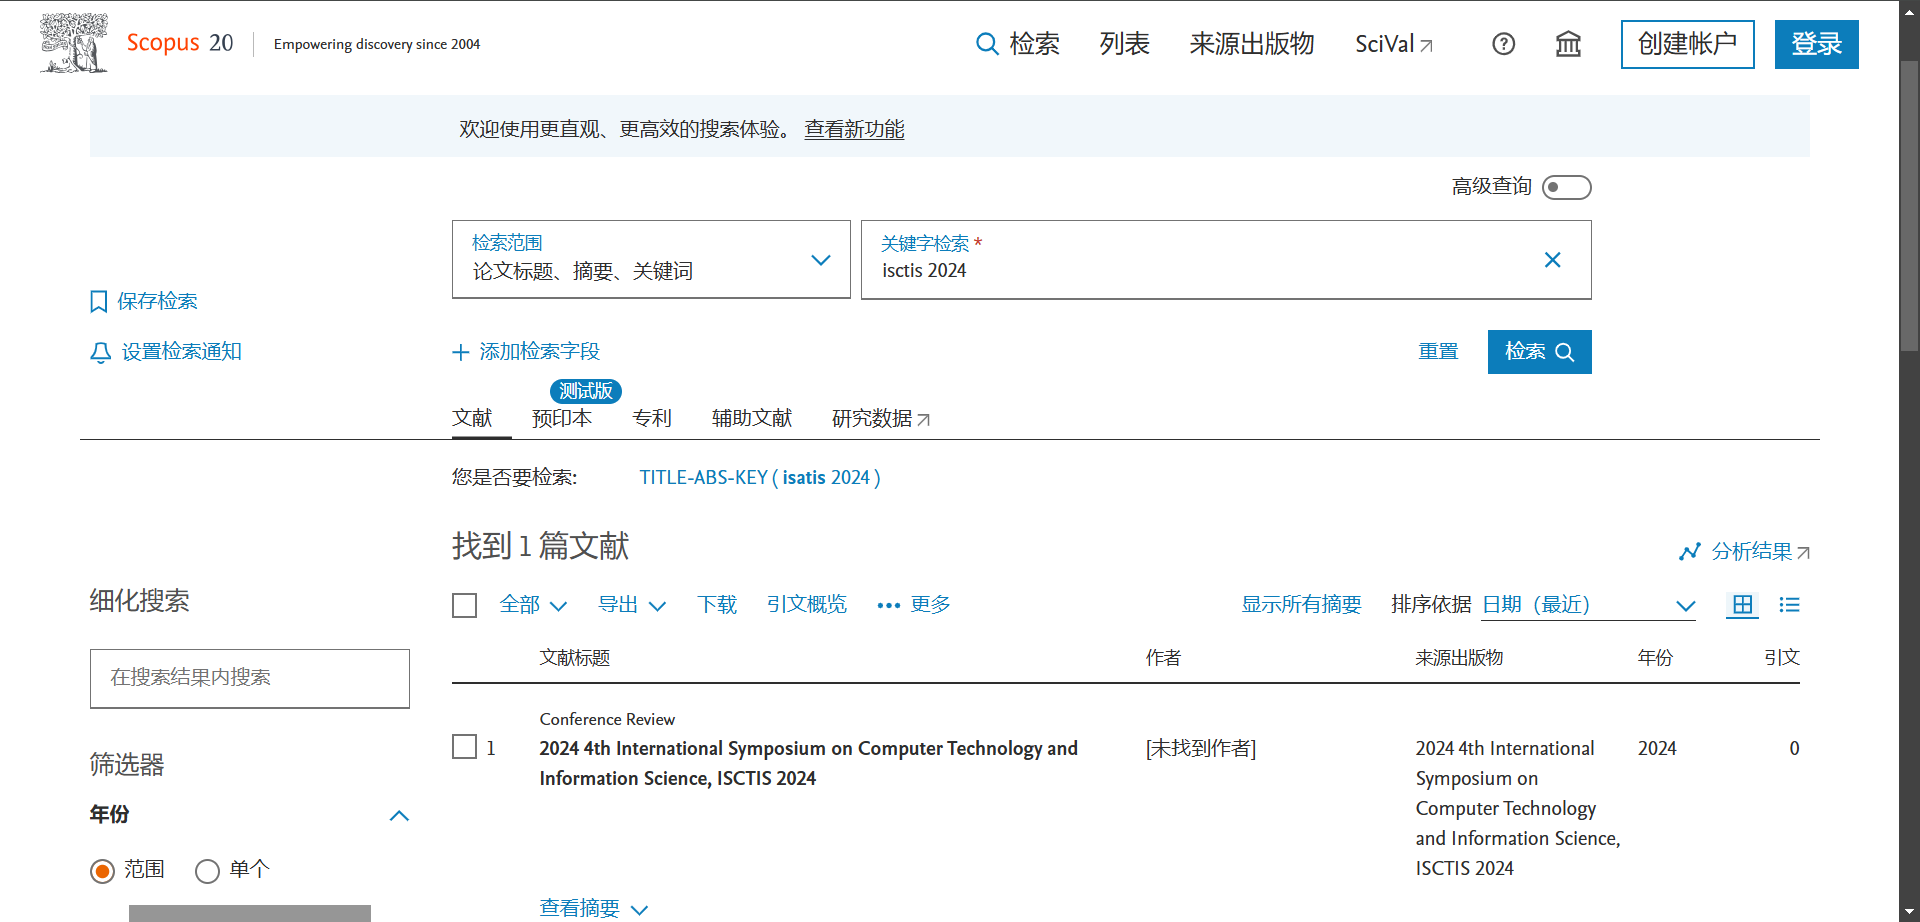Switch to list view icon
The width and height of the screenshot is (1920, 922).
1790,605
